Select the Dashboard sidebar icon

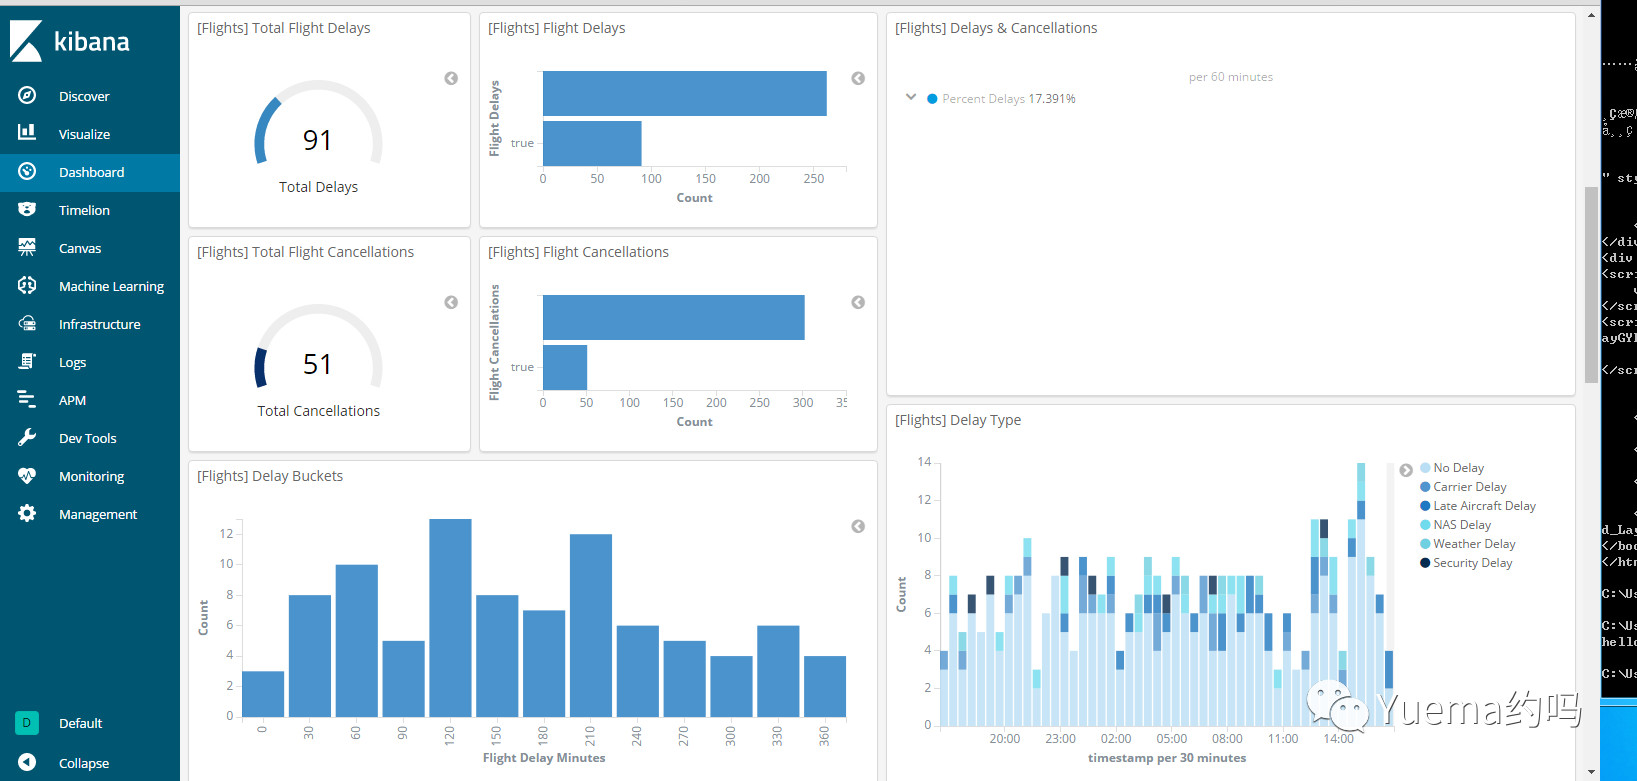pos(27,171)
